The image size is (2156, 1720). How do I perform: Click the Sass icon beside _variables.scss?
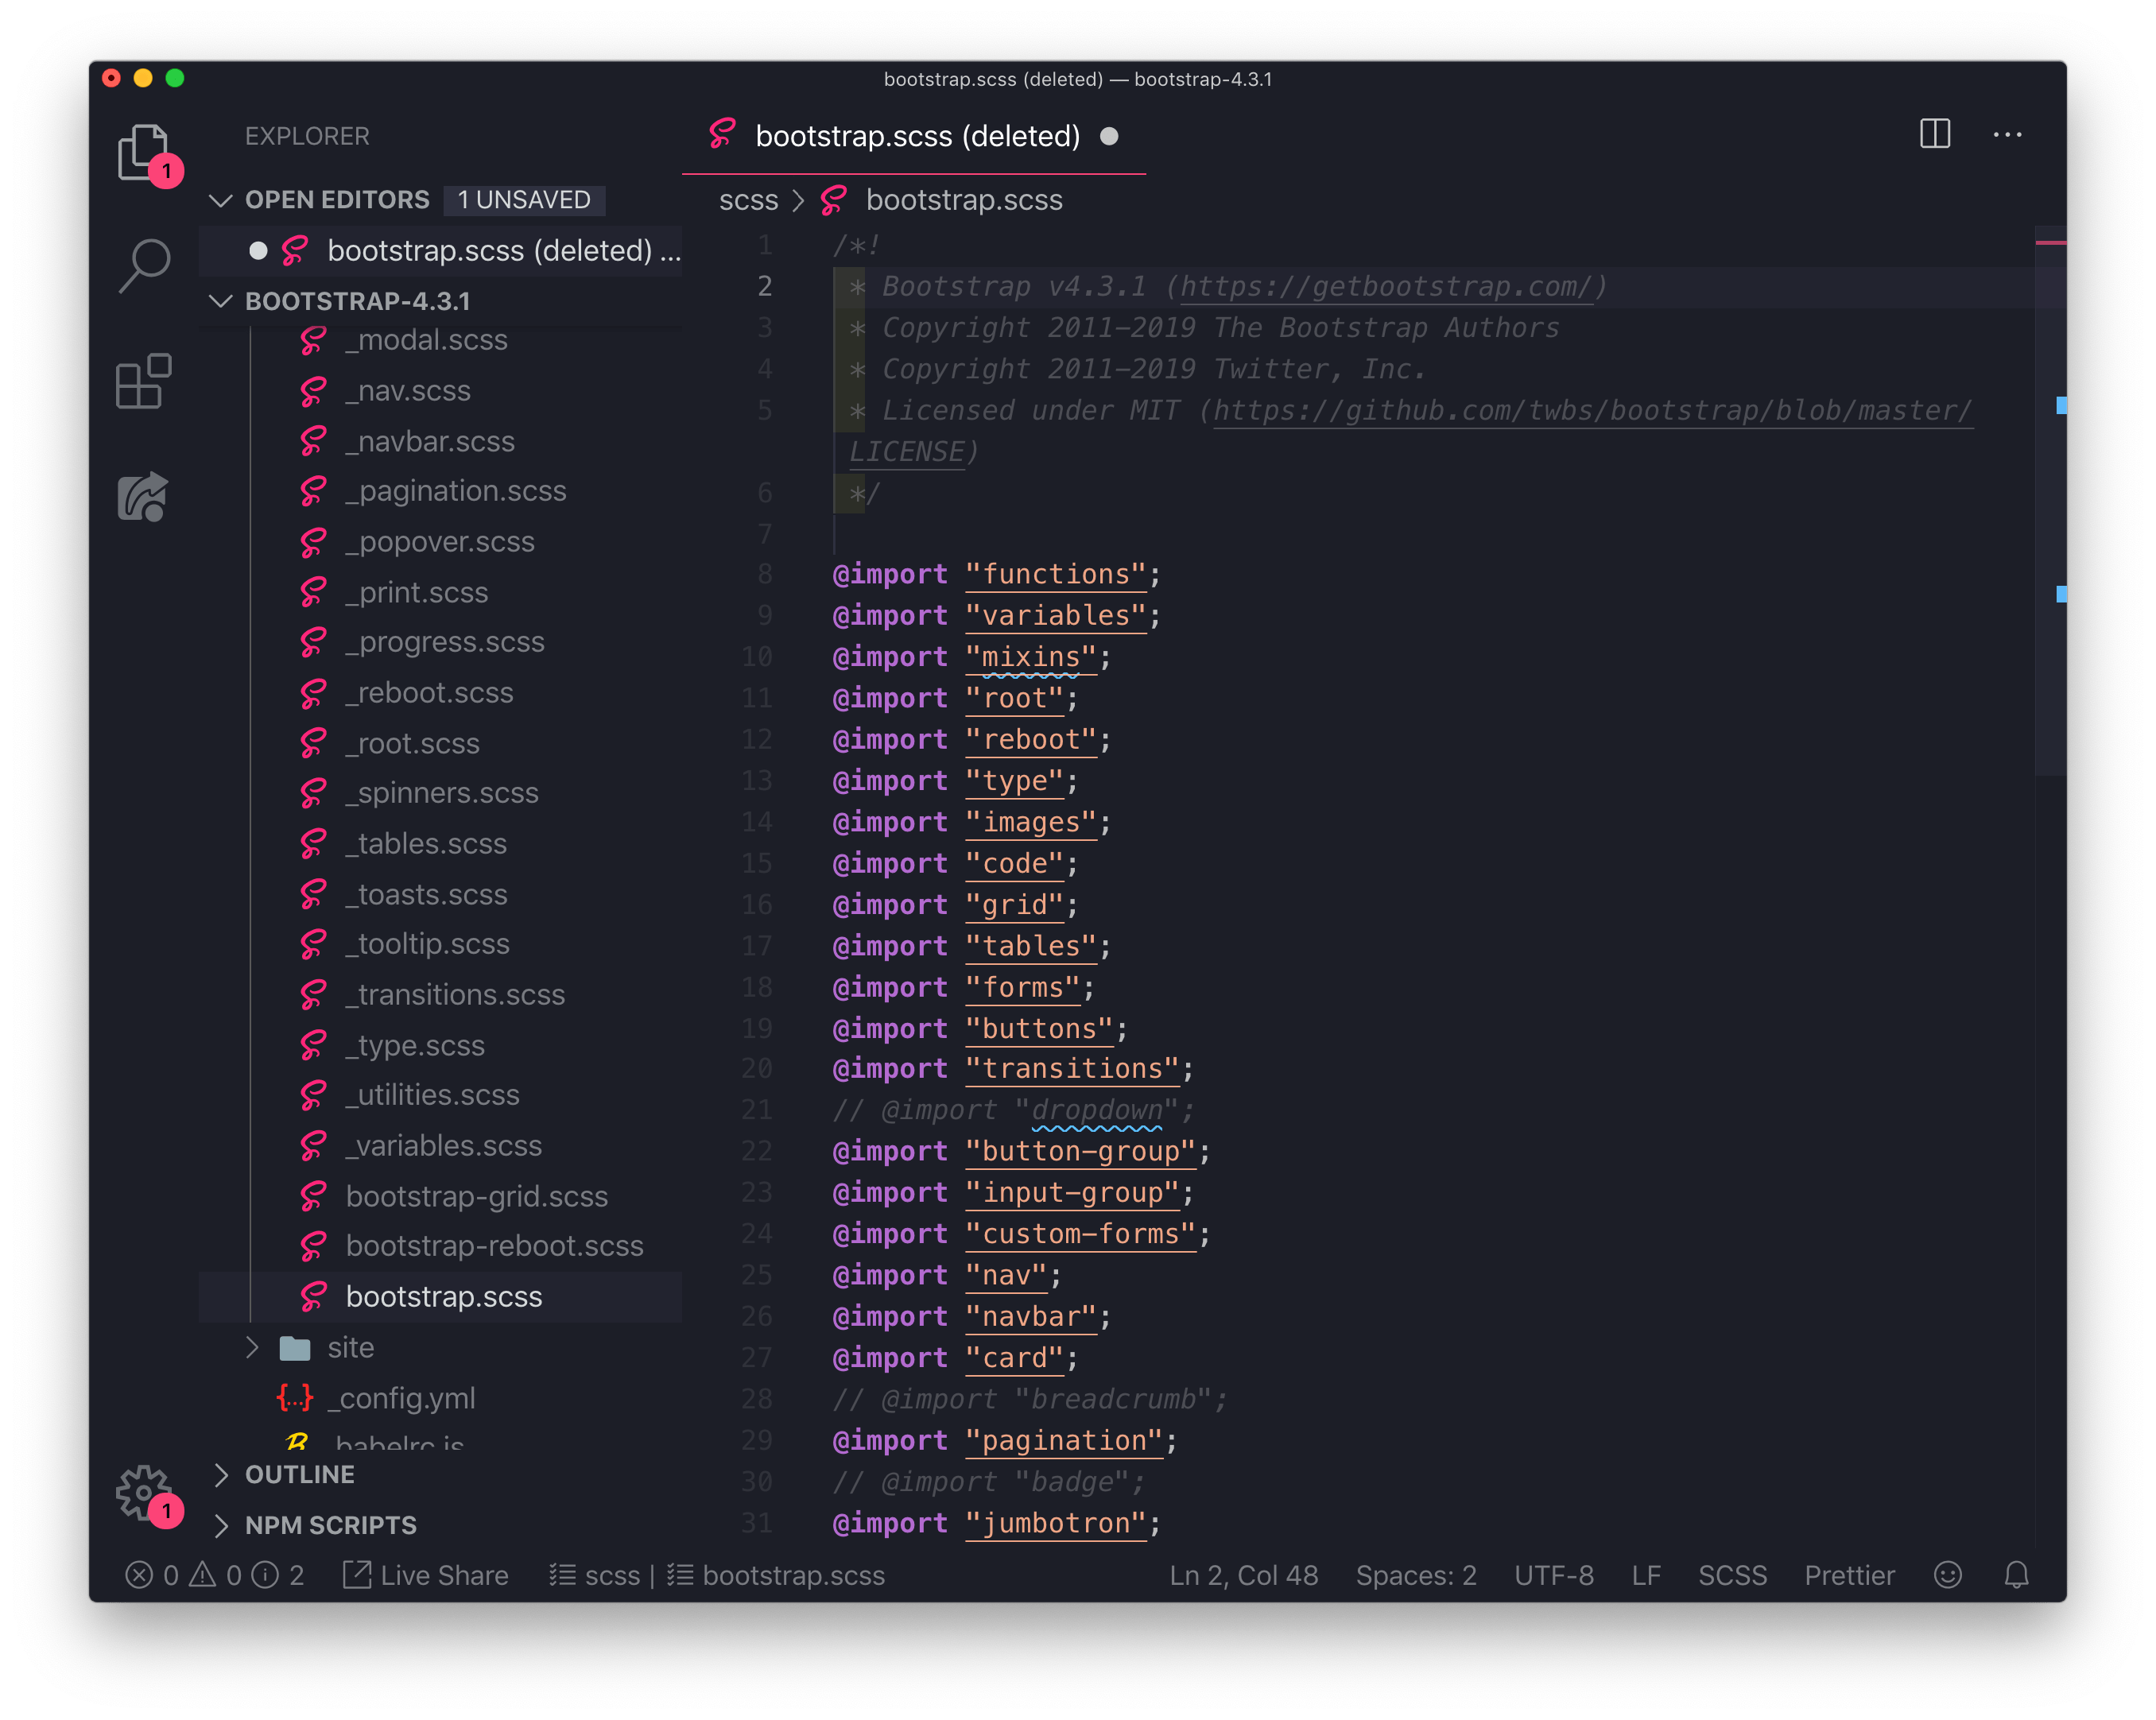[x=313, y=1145]
